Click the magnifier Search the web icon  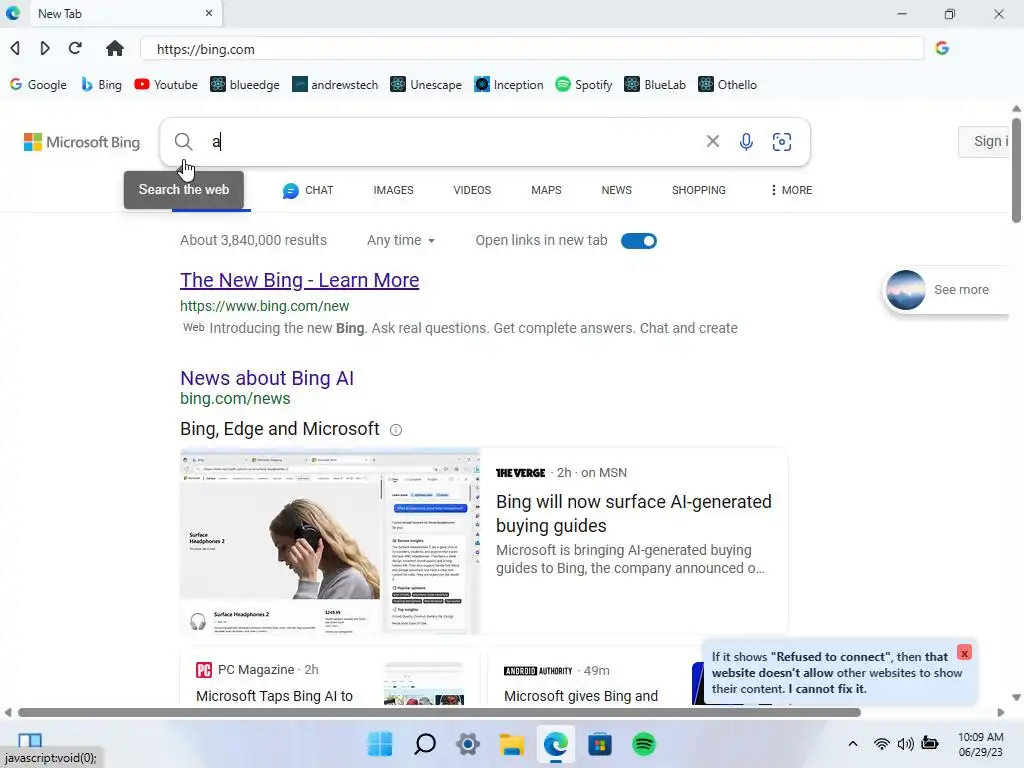184,142
